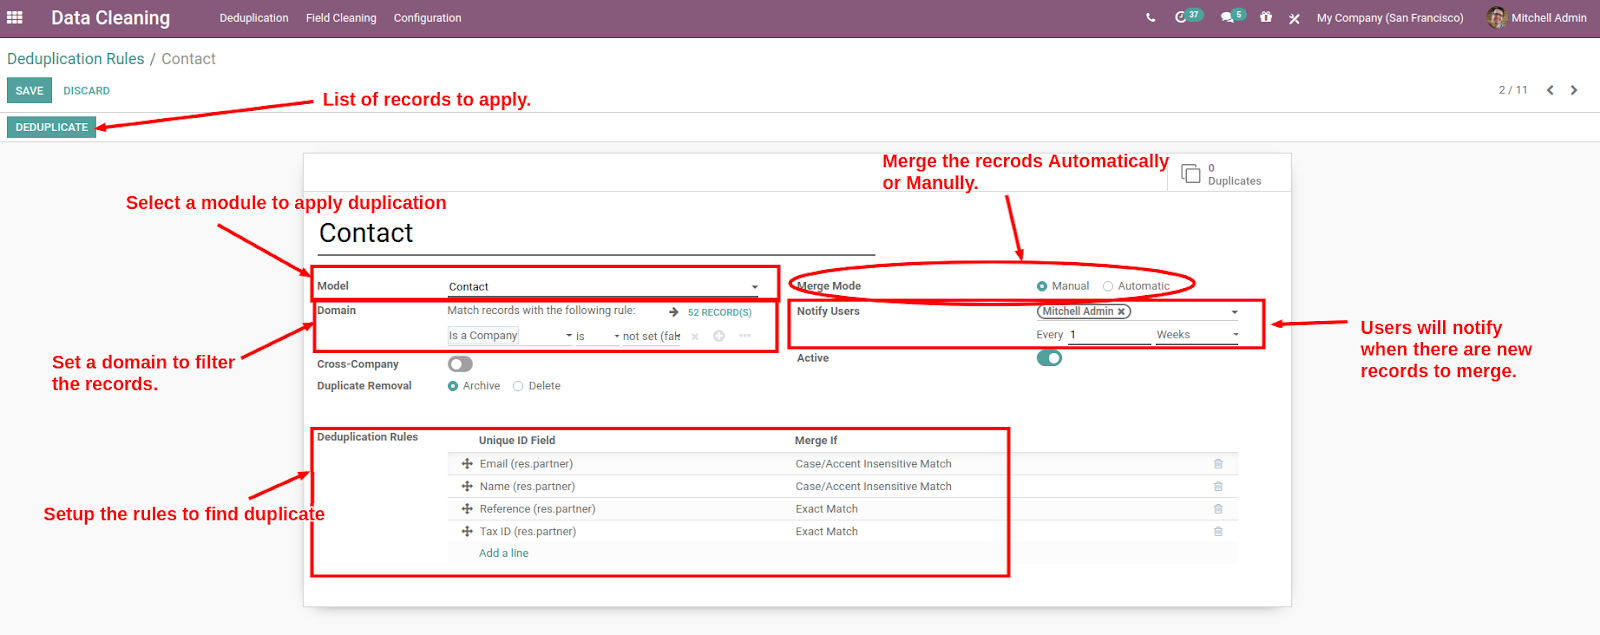Open the 52 RECORD(S) link
Screen dimensions: 1600x635
tap(719, 313)
